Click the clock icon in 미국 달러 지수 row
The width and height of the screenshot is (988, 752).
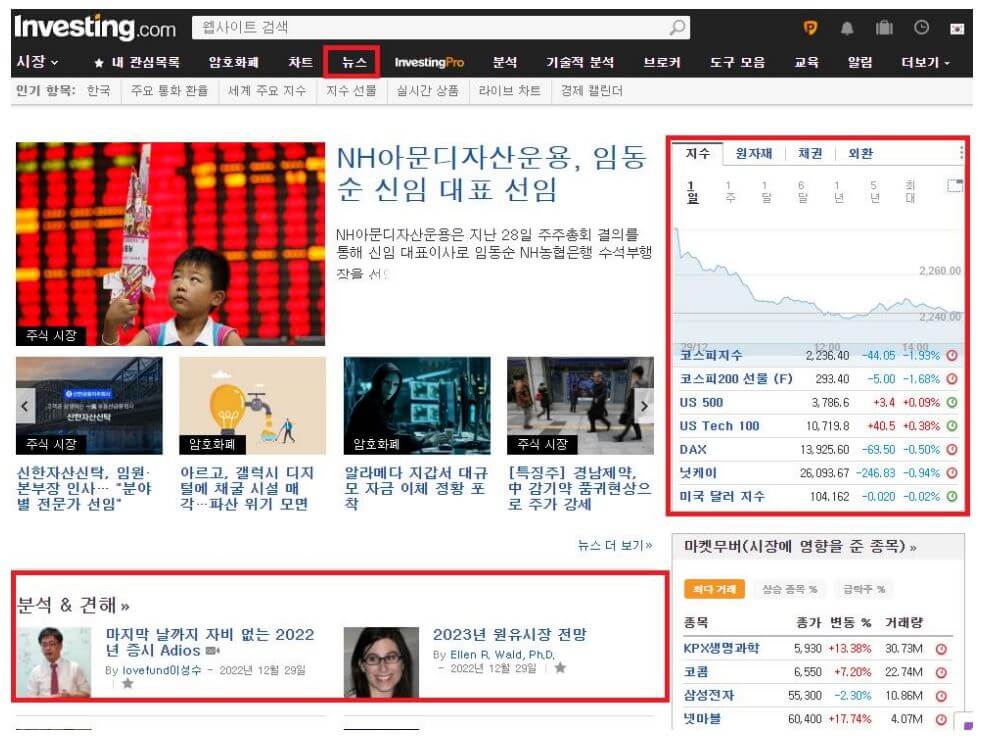click(952, 497)
